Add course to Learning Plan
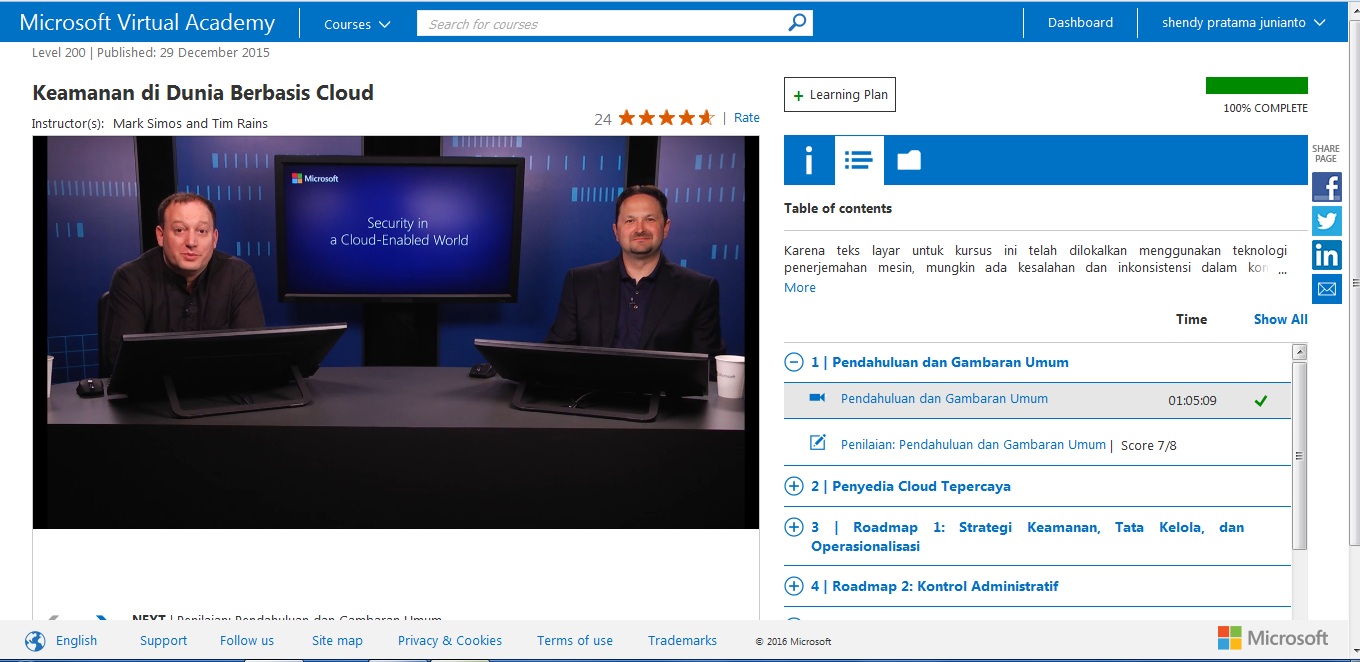The image size is (1360, 662). (839, 94)
